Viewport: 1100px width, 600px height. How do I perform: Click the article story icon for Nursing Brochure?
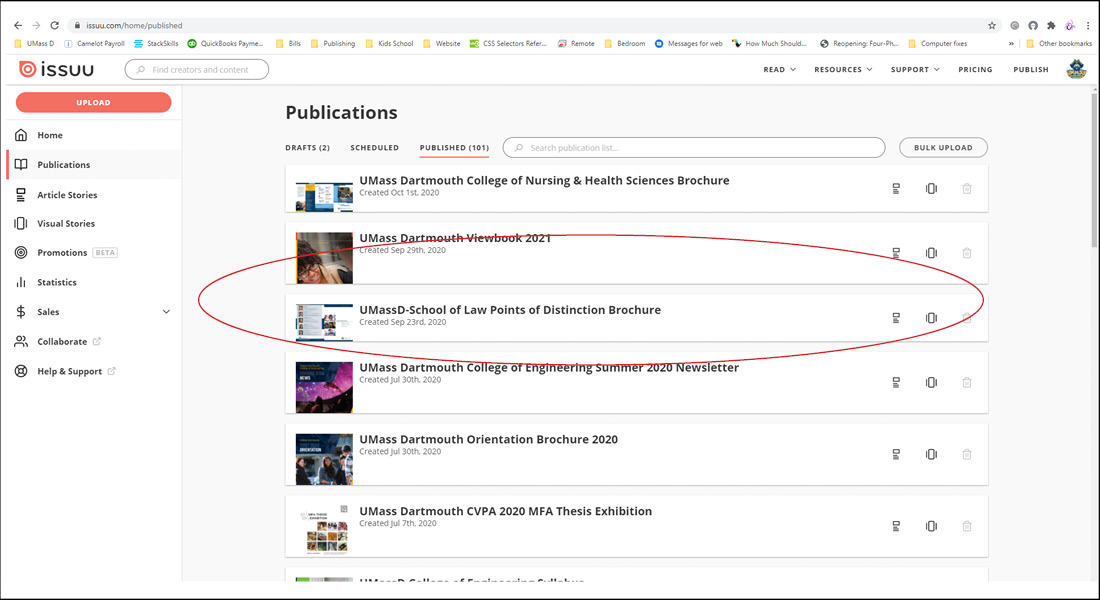point(896,188)
